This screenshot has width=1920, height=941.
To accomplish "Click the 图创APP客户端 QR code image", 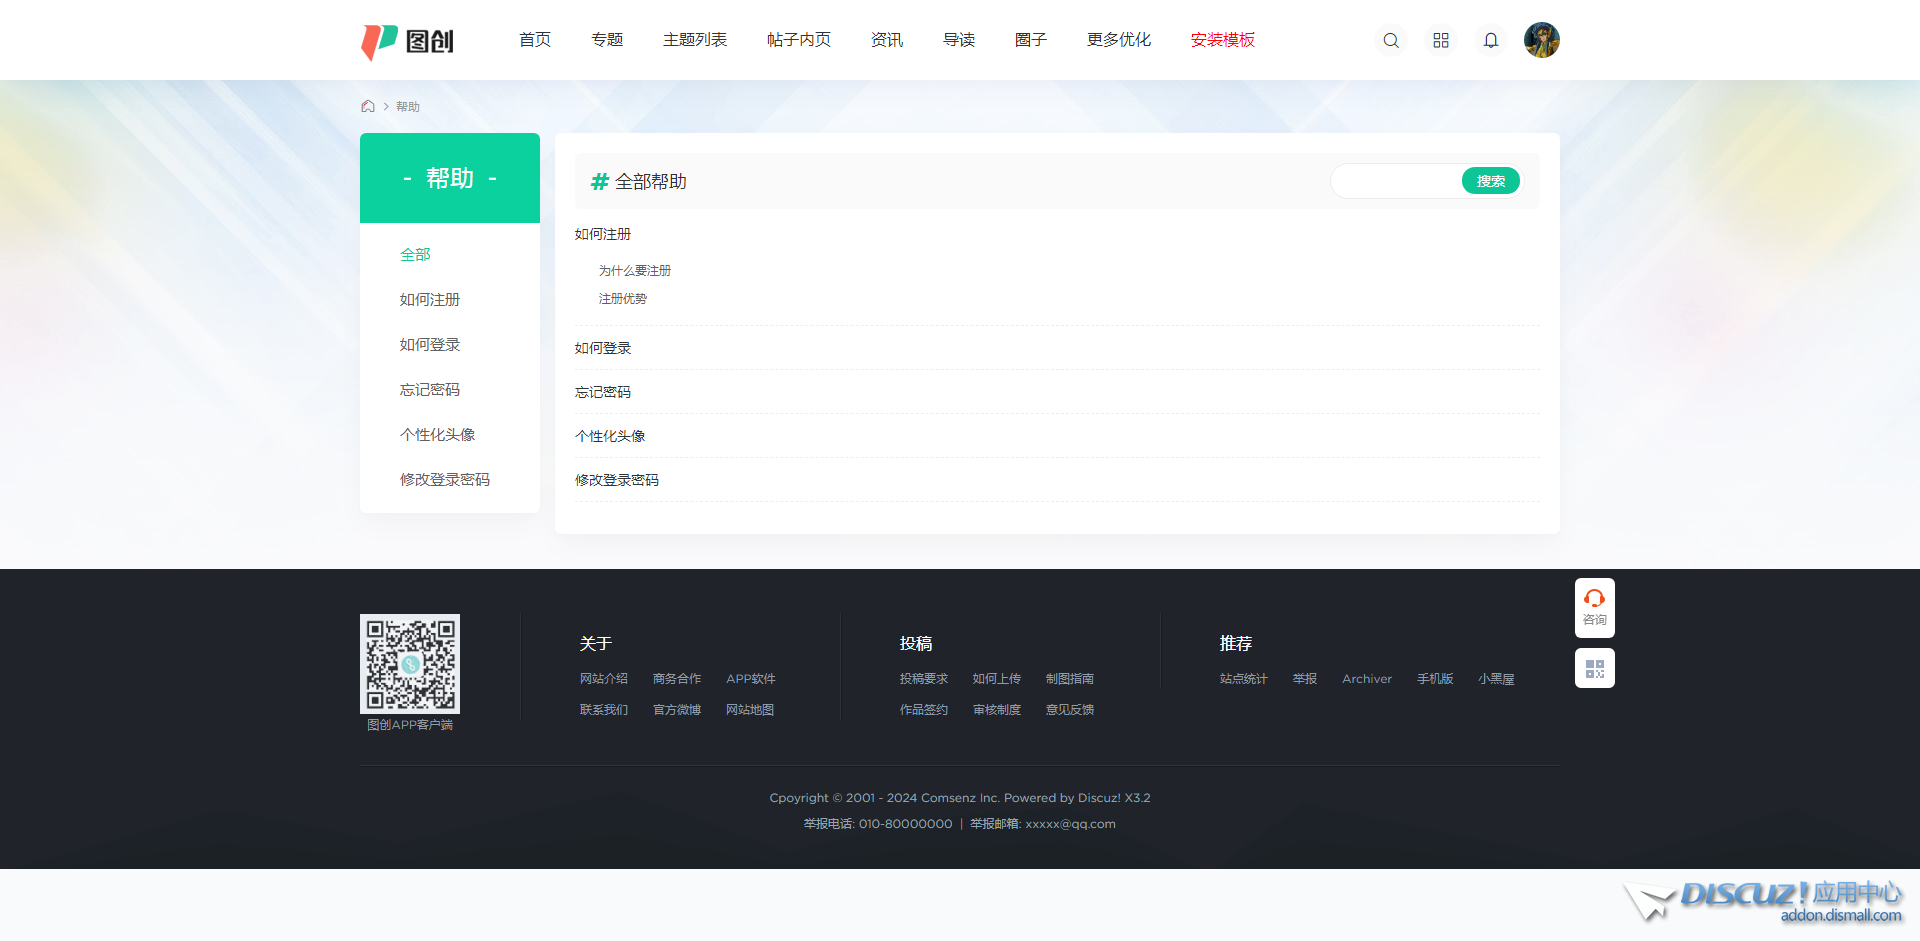I will (x=410, y=663).
